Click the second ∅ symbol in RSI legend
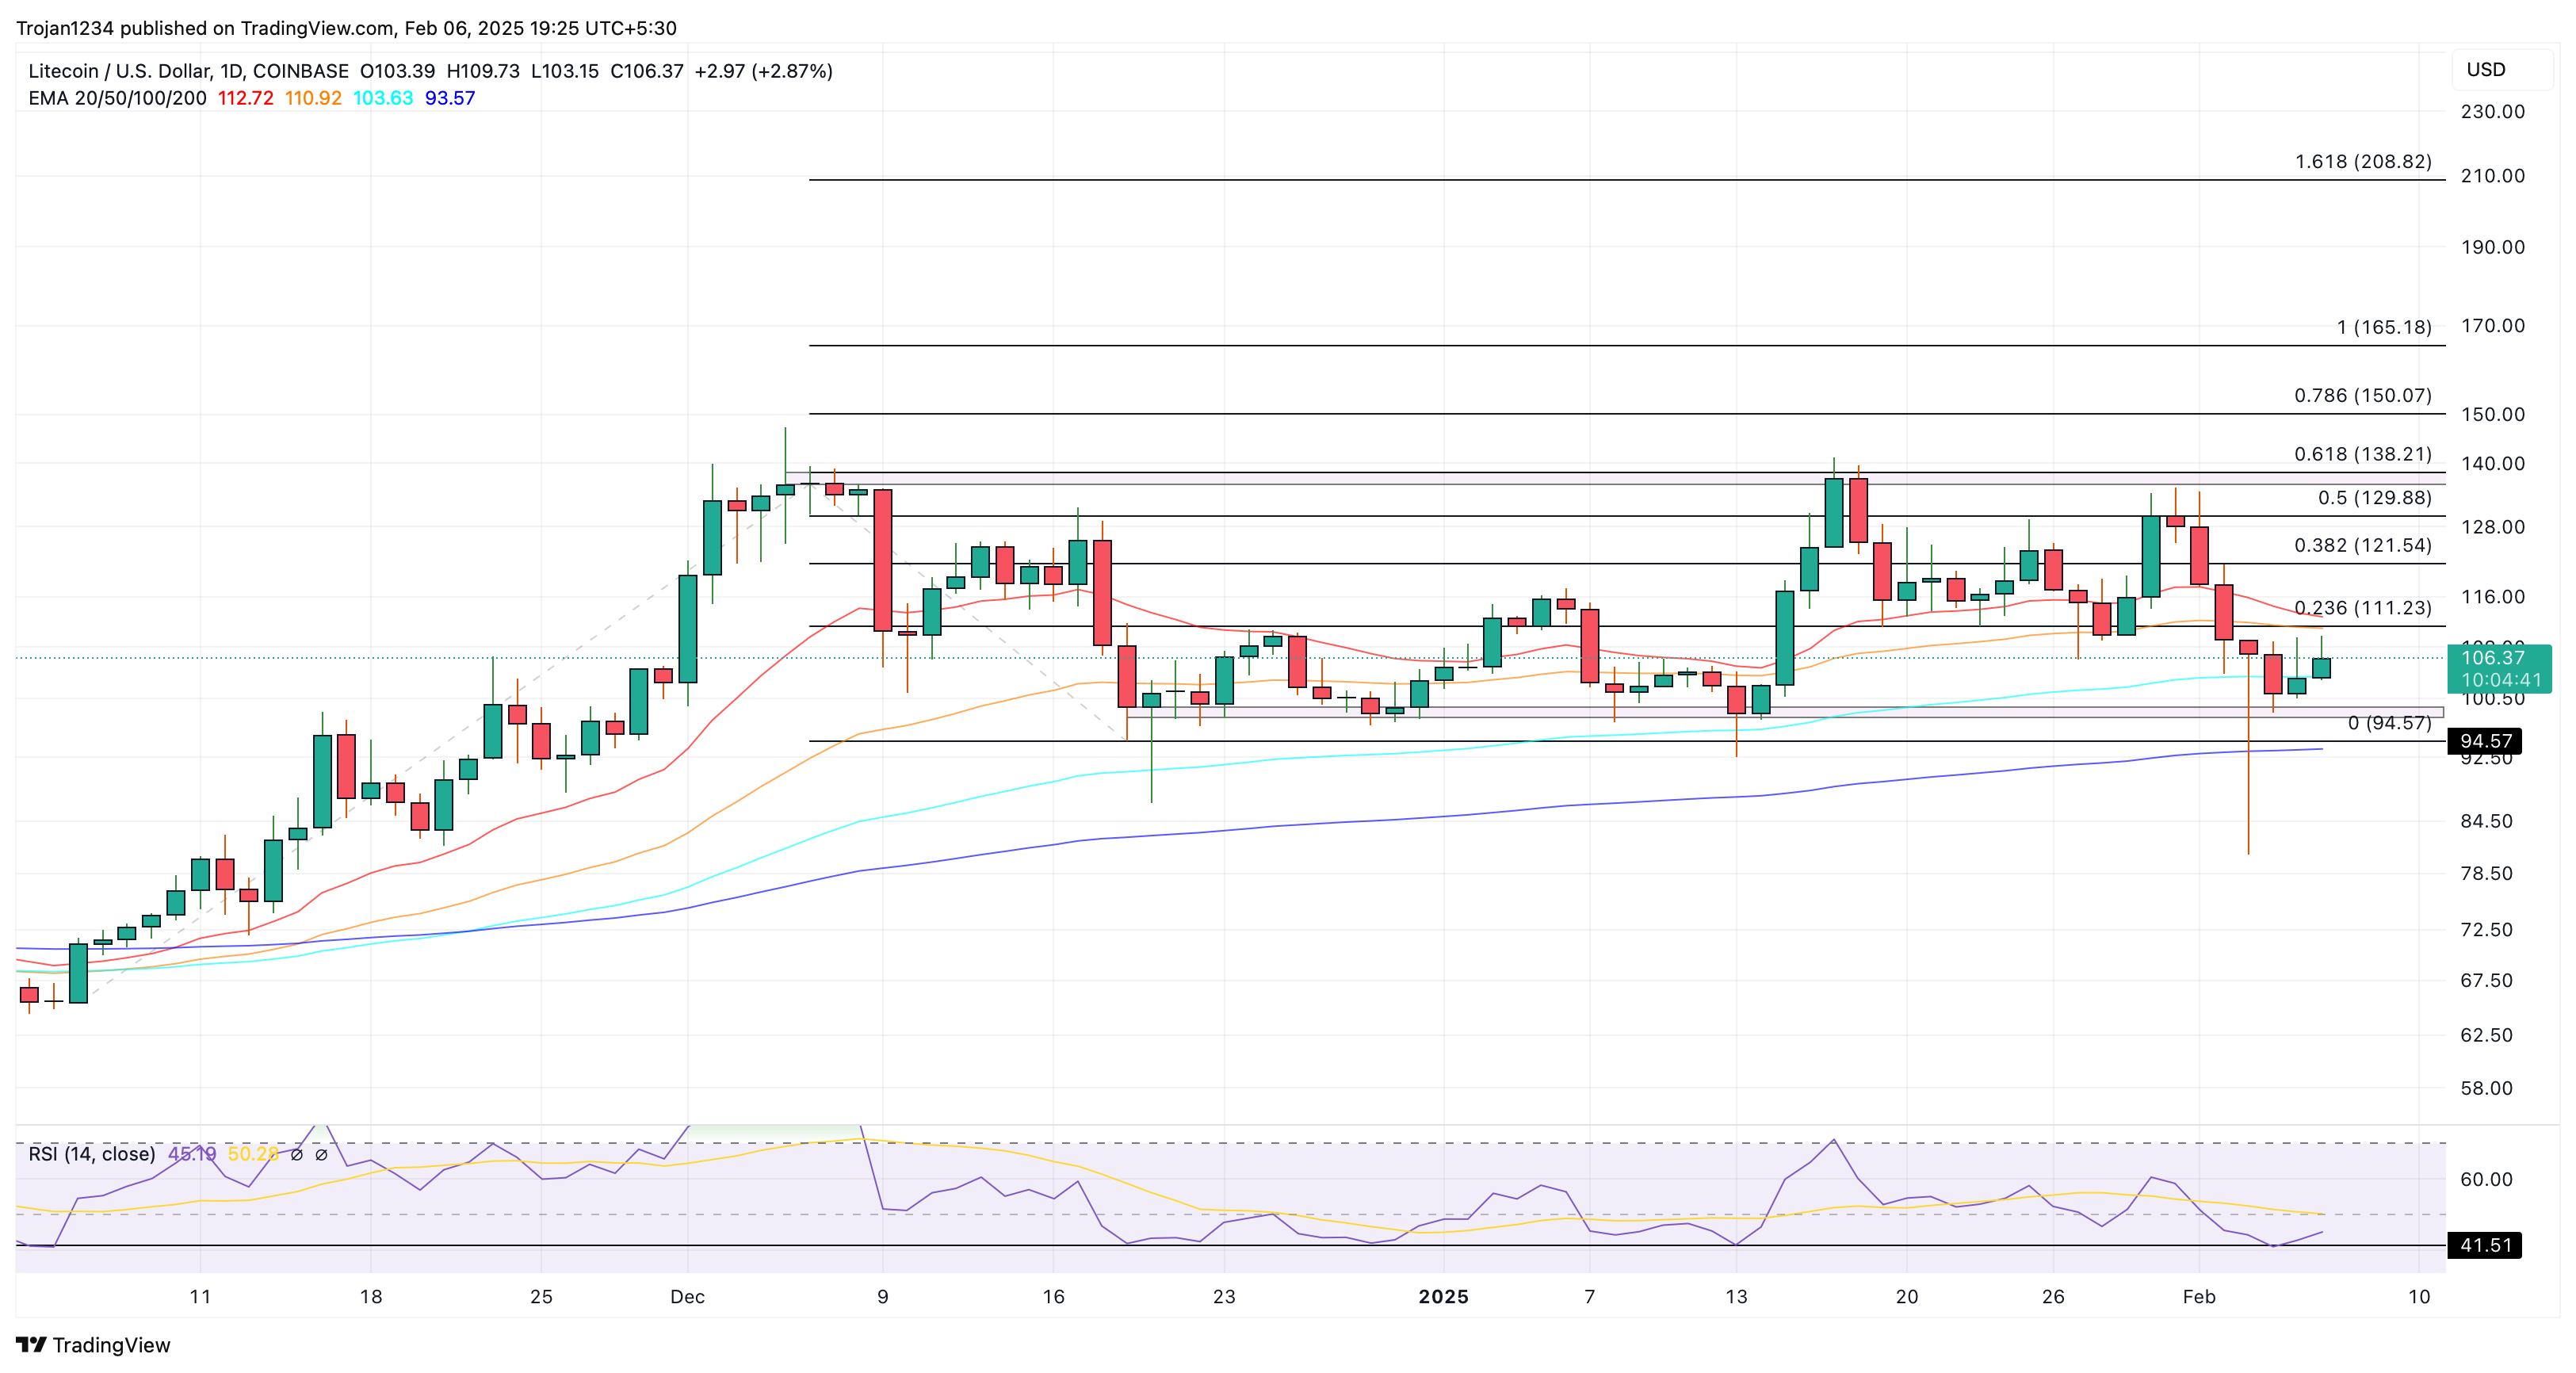This screenshot has width=2576, height=1373. pos(321,1154)
